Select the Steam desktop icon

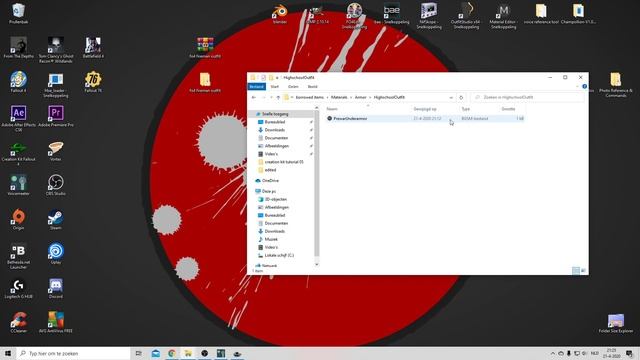click(x=56, y=219)
